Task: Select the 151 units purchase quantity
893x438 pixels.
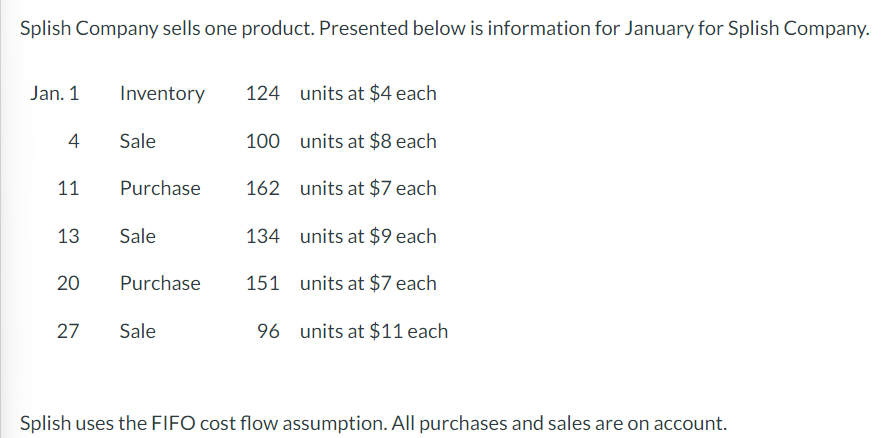Action: (x=262, y=283)
